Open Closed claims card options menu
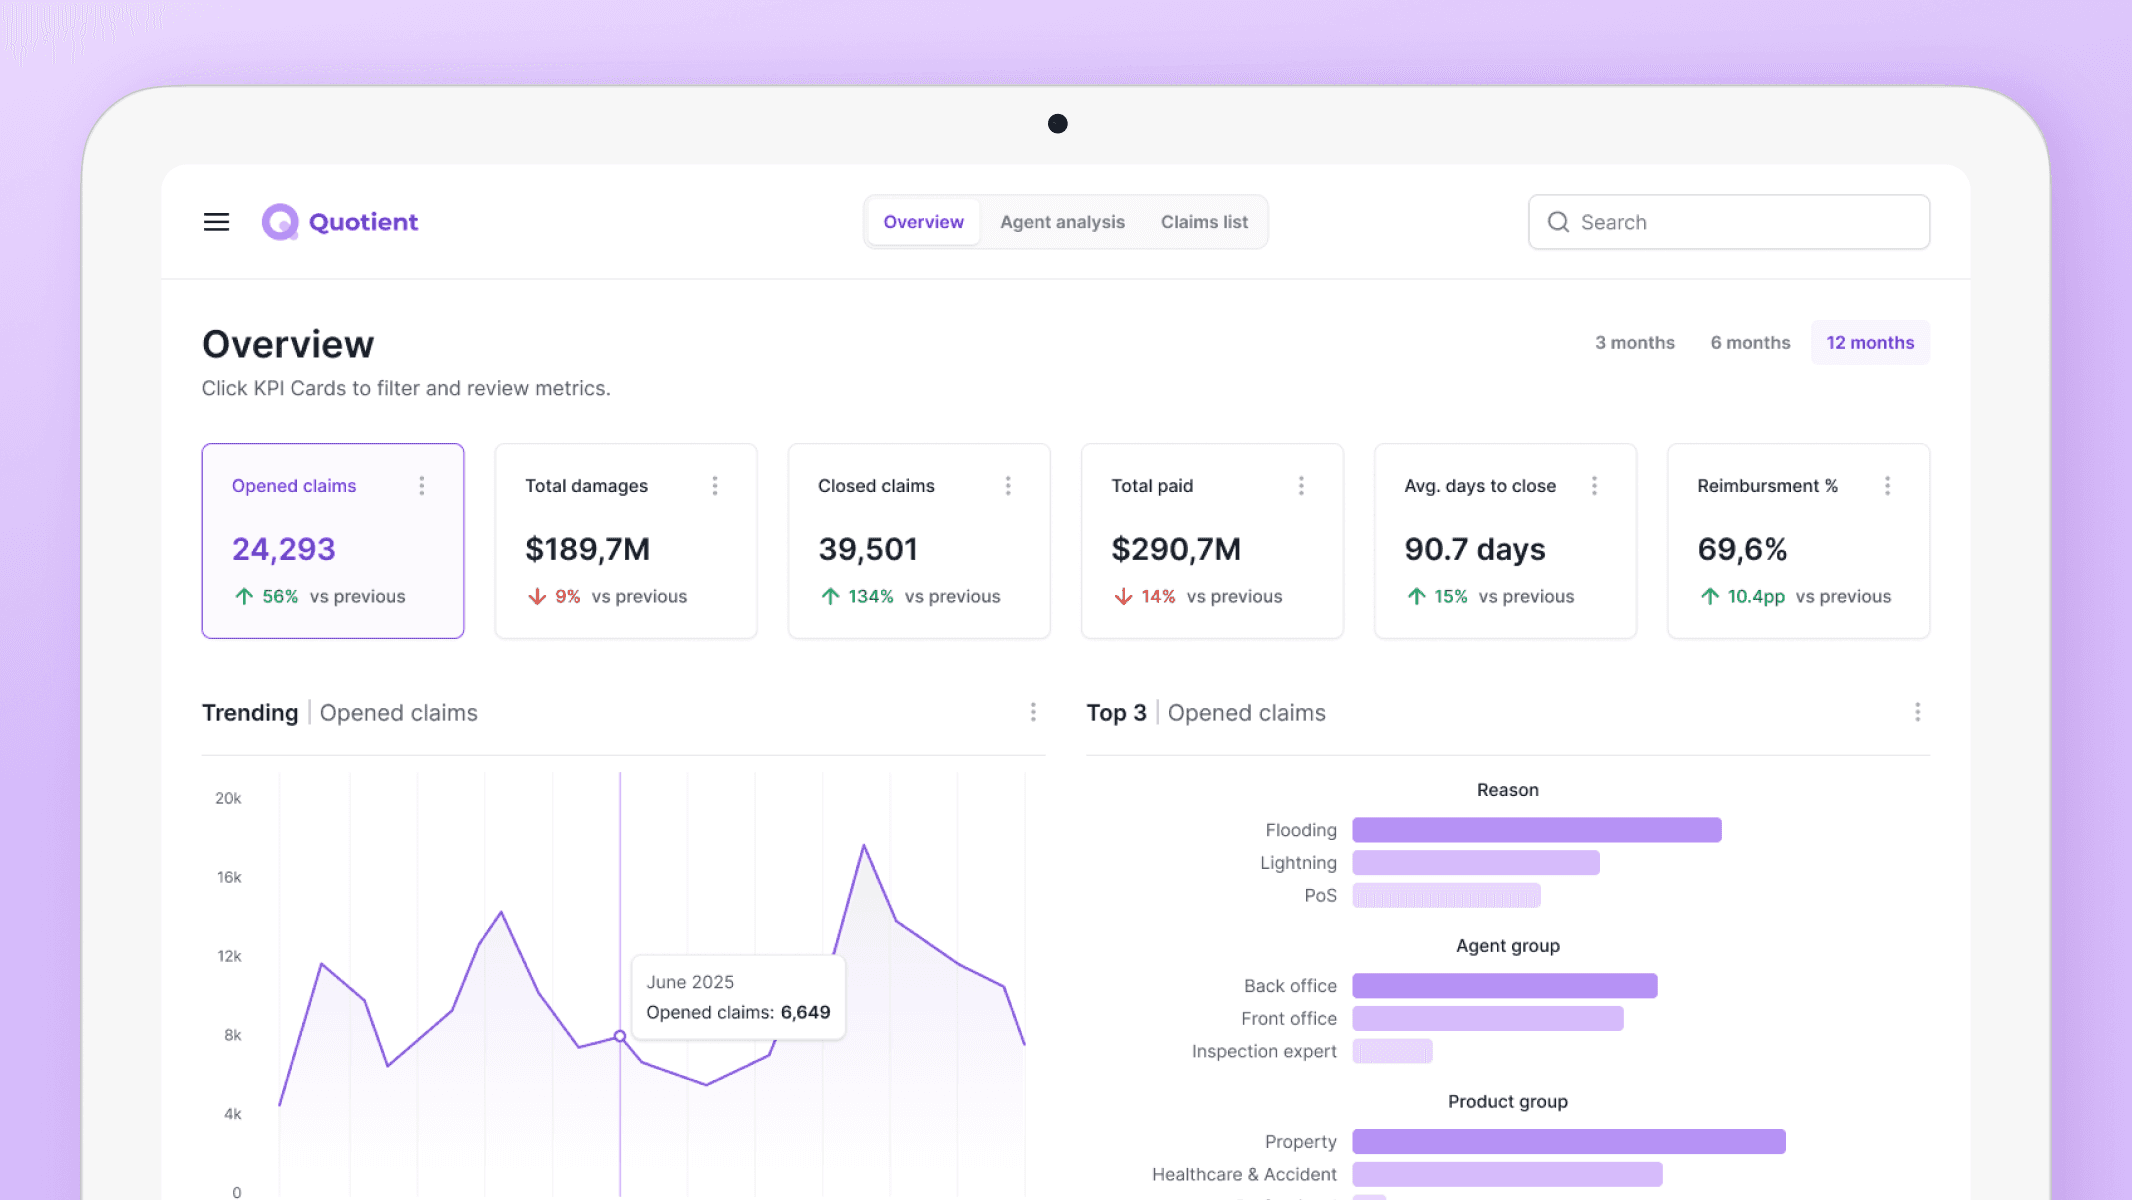Screen dimensions: 2132x1200 pos(1008,486)
